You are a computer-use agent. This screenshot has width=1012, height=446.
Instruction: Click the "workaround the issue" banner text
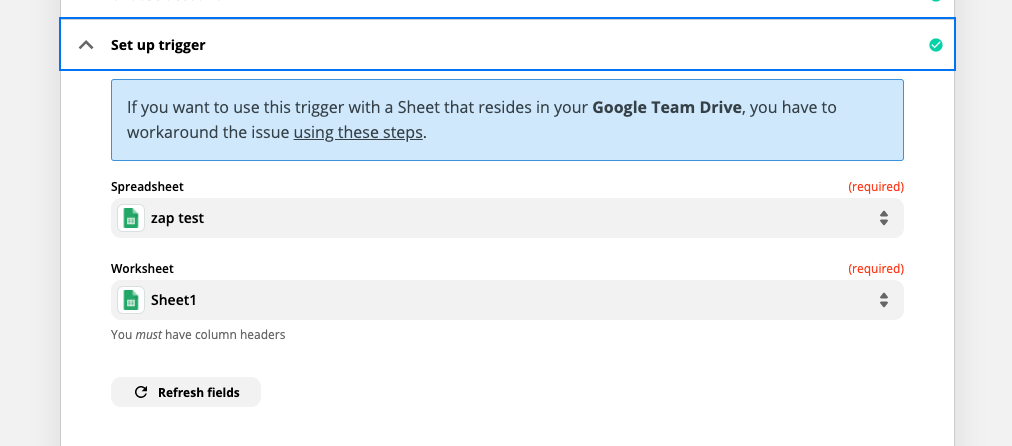pyautogui.click(x=207, y=132)
